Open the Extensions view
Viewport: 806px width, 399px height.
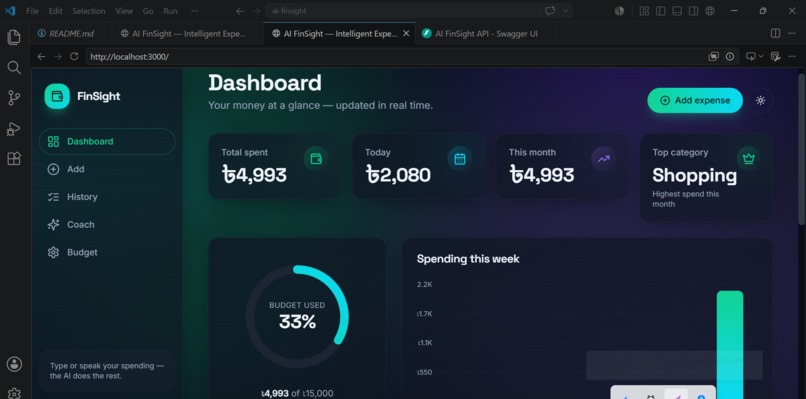pos(14,159)
